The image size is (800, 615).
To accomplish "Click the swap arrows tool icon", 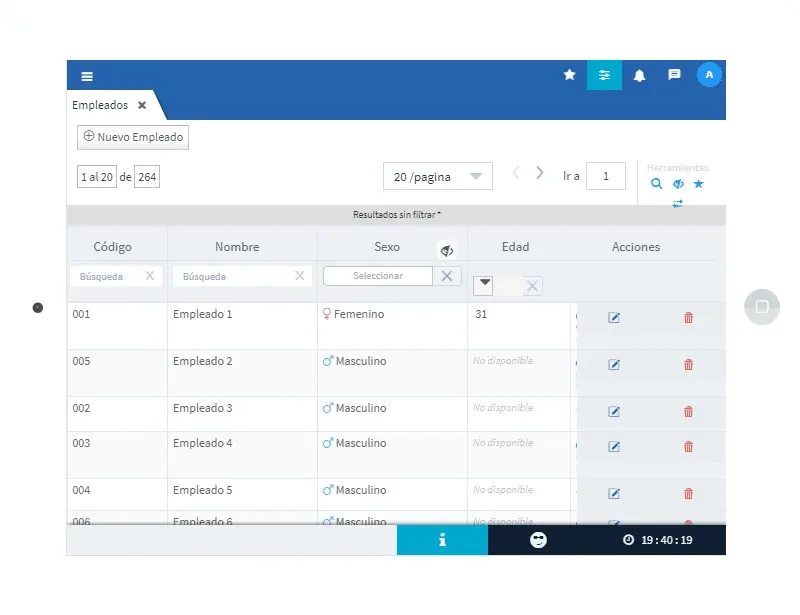I will point(677,204).
